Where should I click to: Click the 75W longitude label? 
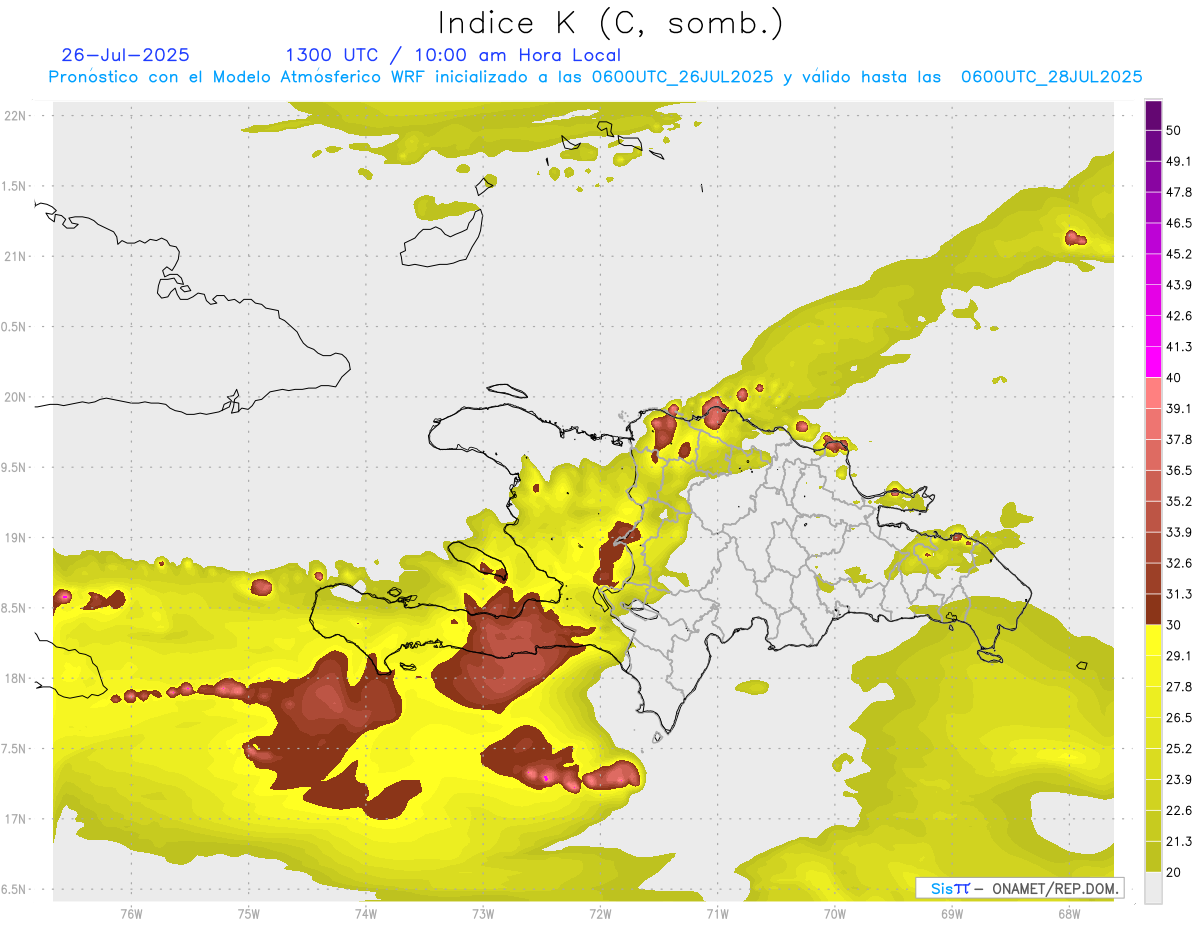(249, 914)
